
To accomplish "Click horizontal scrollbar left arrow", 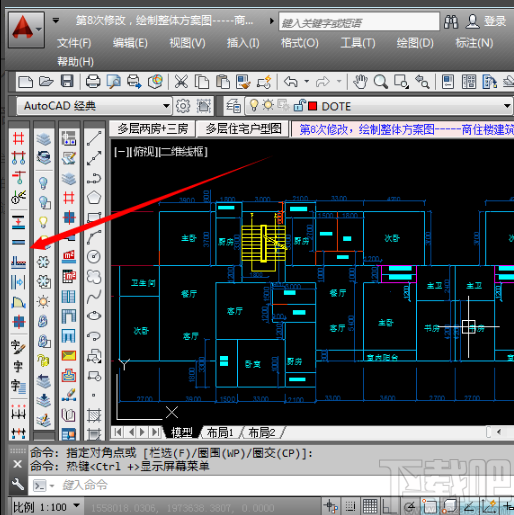I will [499, 432].
